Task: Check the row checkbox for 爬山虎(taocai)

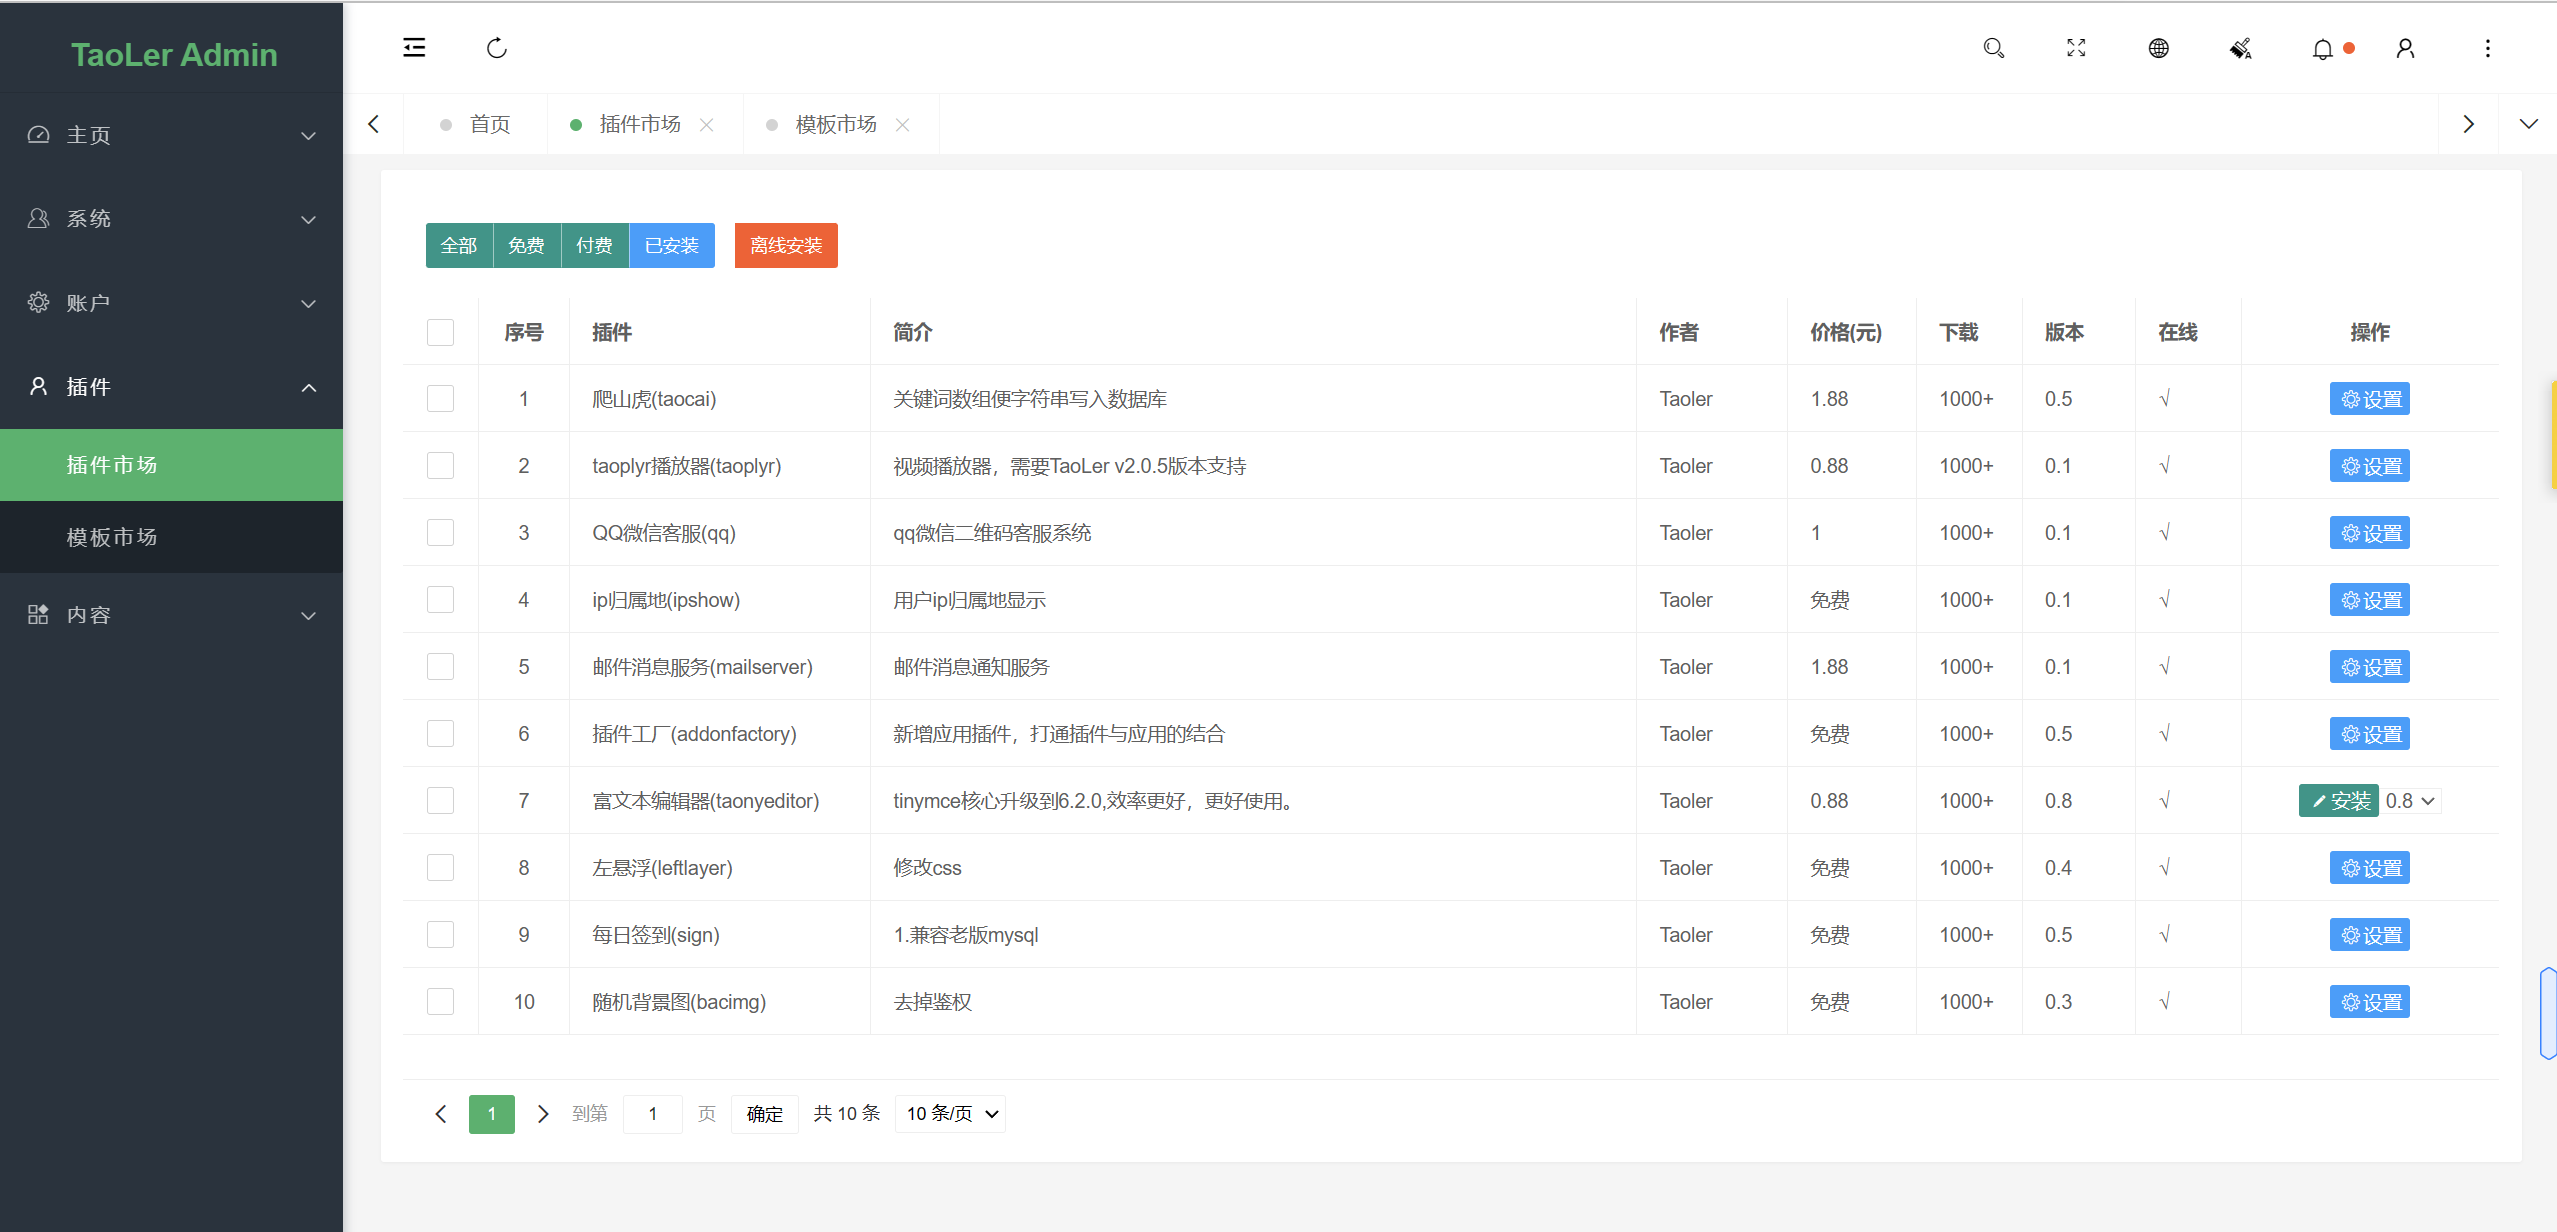Action: 440,398
